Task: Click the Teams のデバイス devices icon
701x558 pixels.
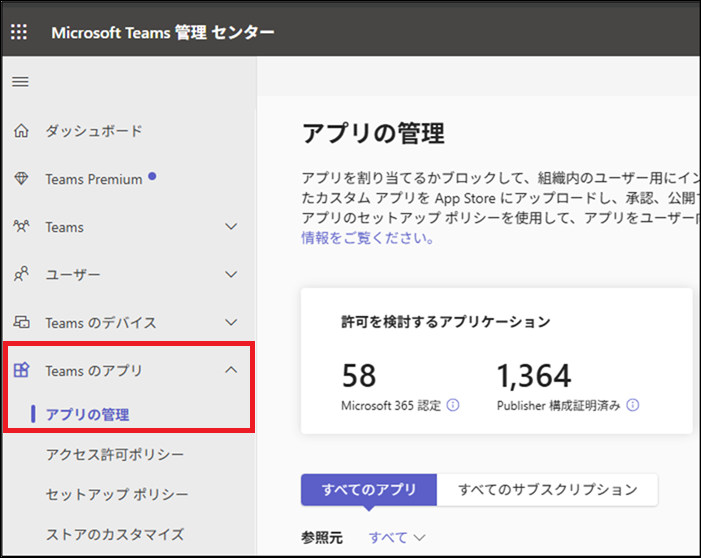Action: pos(21,322)
